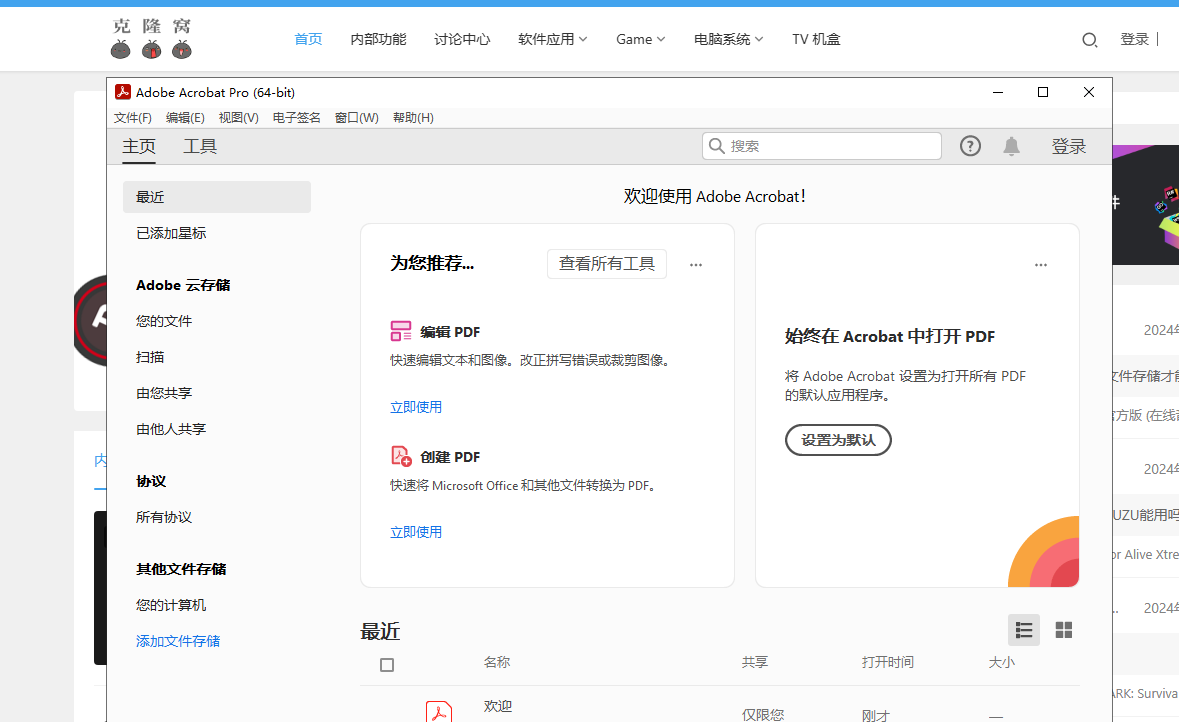The image size is (1179, 722).
Task: Open 所有协议 in the sidebar
Action: click(164, 517)
